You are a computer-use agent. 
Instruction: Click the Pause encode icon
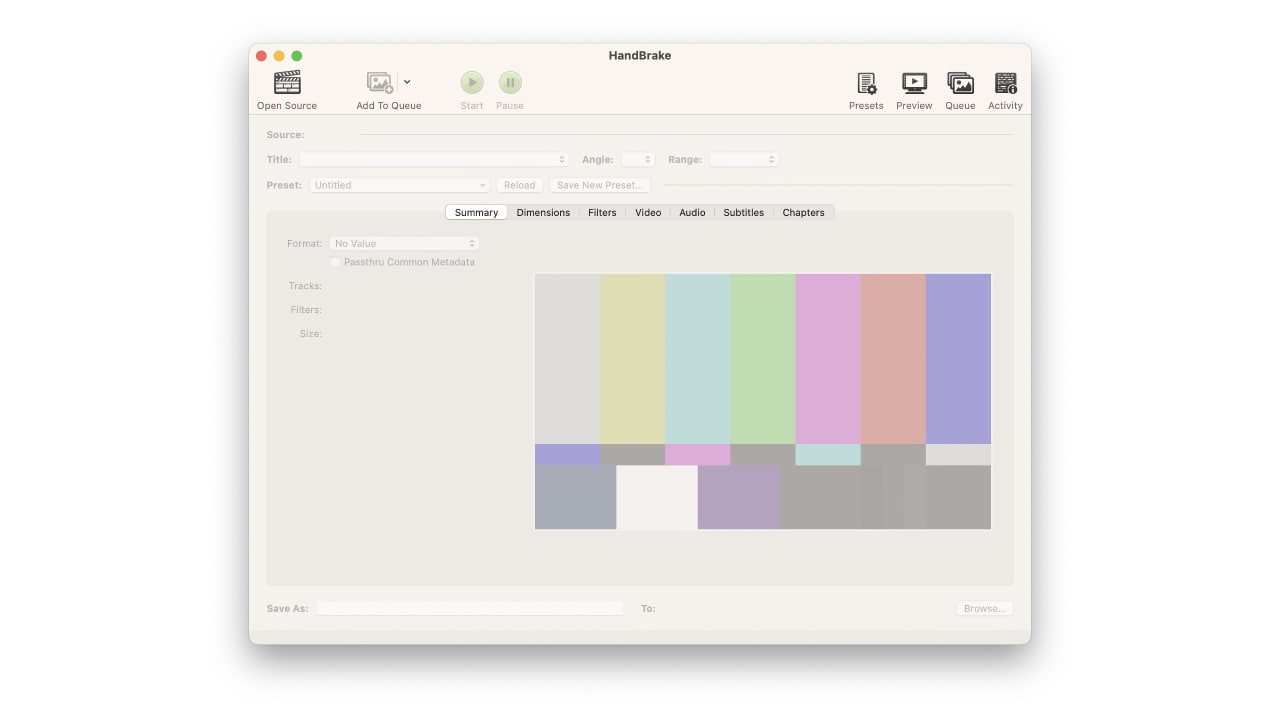click(510, 82)
